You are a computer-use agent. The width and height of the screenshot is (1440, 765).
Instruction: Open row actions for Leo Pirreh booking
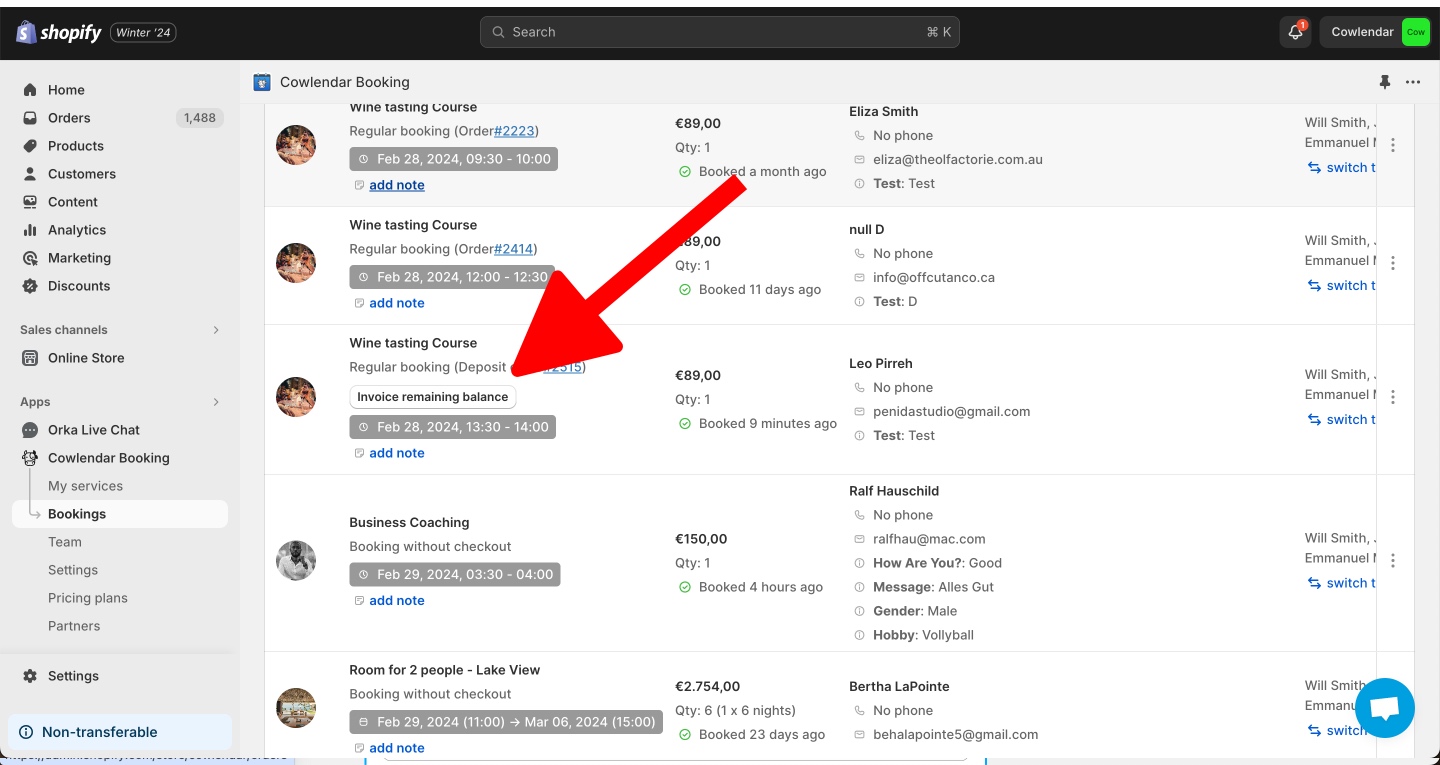tap(1392, 397)
